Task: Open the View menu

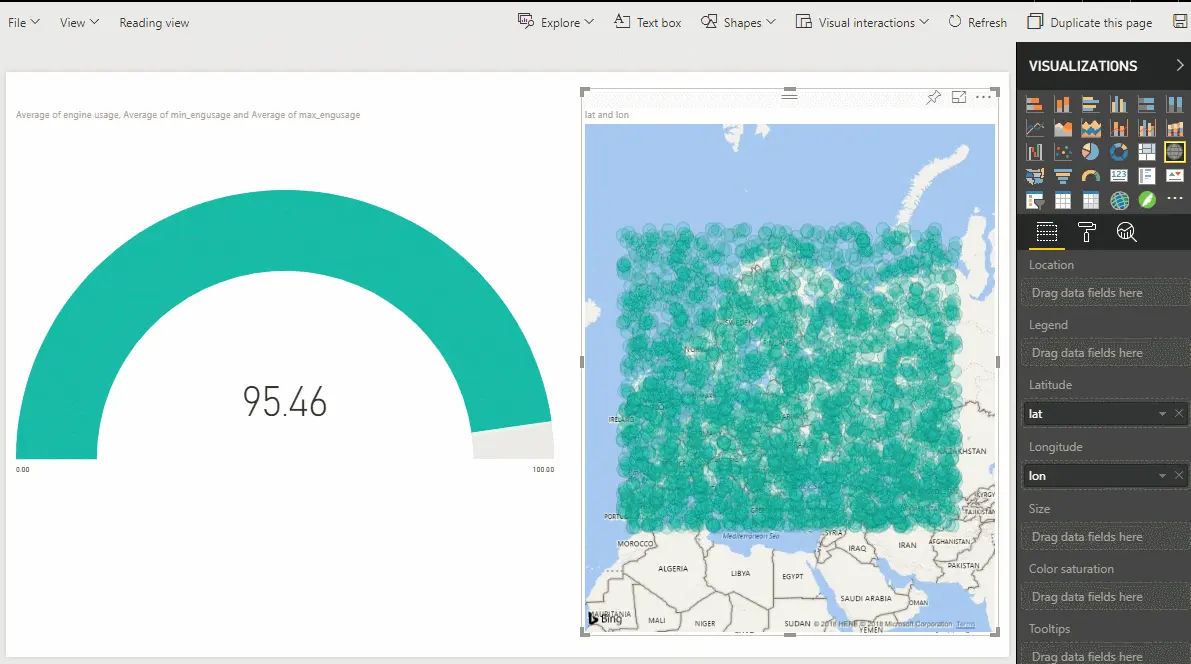Action: coord(80,23)
